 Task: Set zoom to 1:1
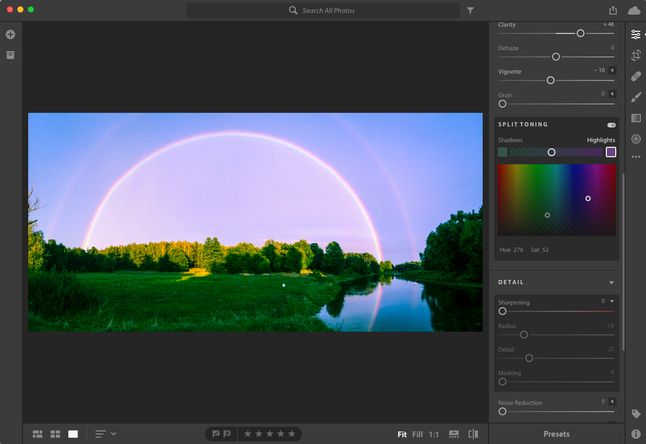pyautogui.click(x=434, y=434)
